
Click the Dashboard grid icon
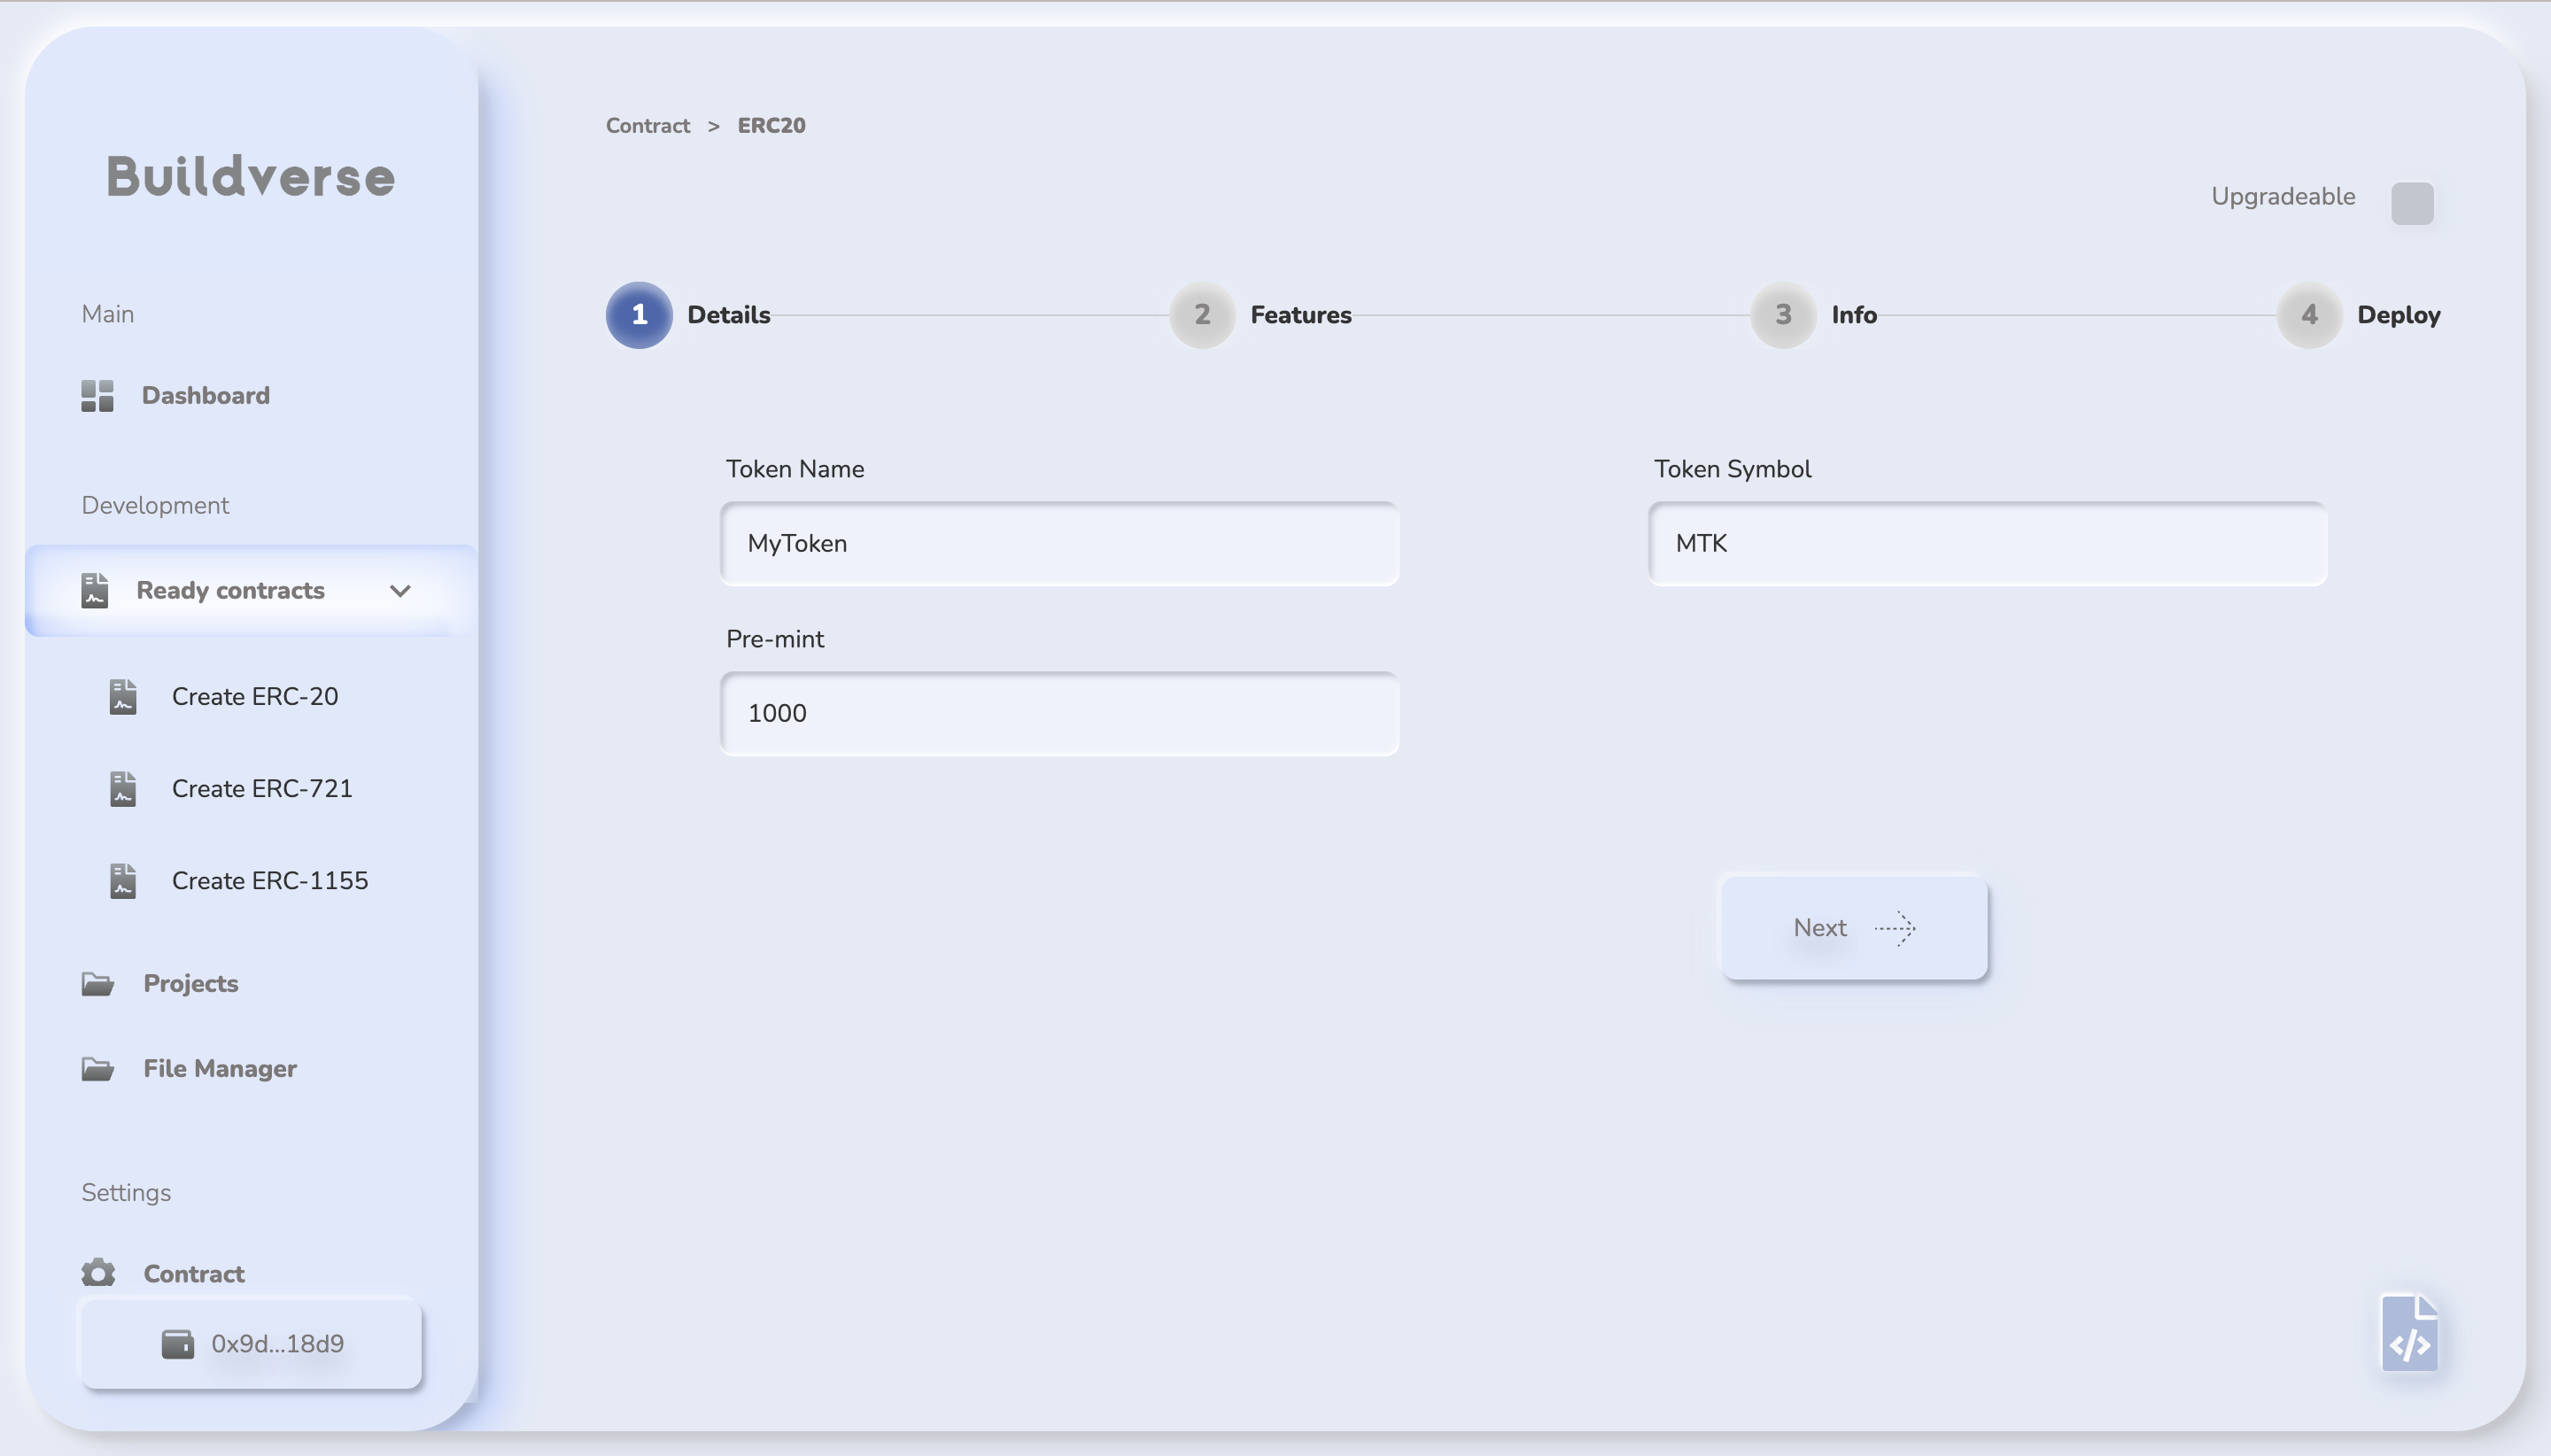(97, 395)
